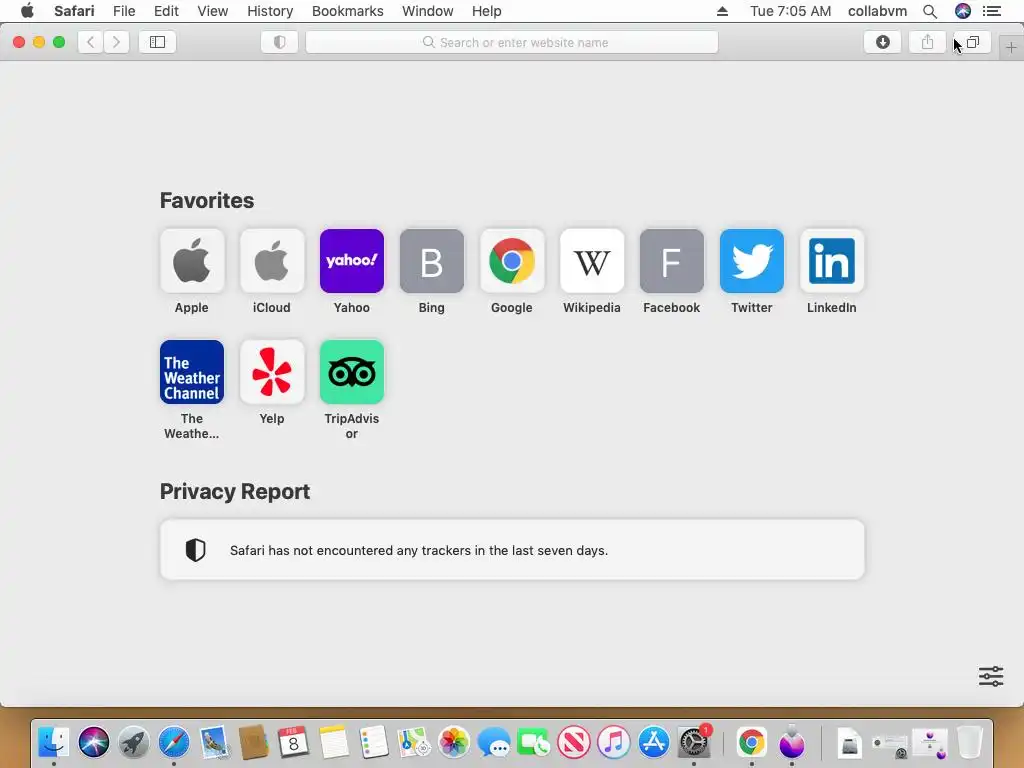Show downloads via the download arrow icon

[x=882, y=42]
